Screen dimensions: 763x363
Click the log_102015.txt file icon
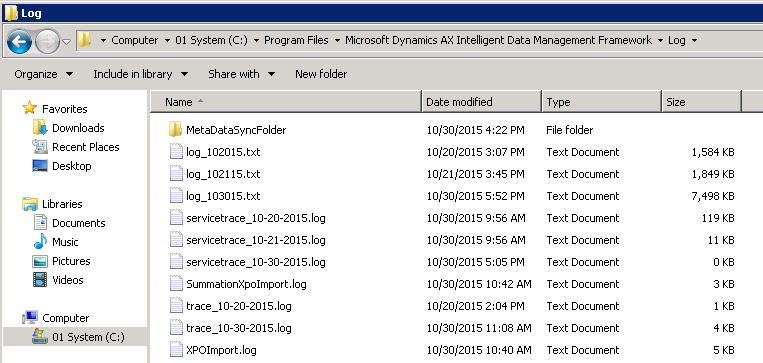pyautogui.click(x=176, y=152)
